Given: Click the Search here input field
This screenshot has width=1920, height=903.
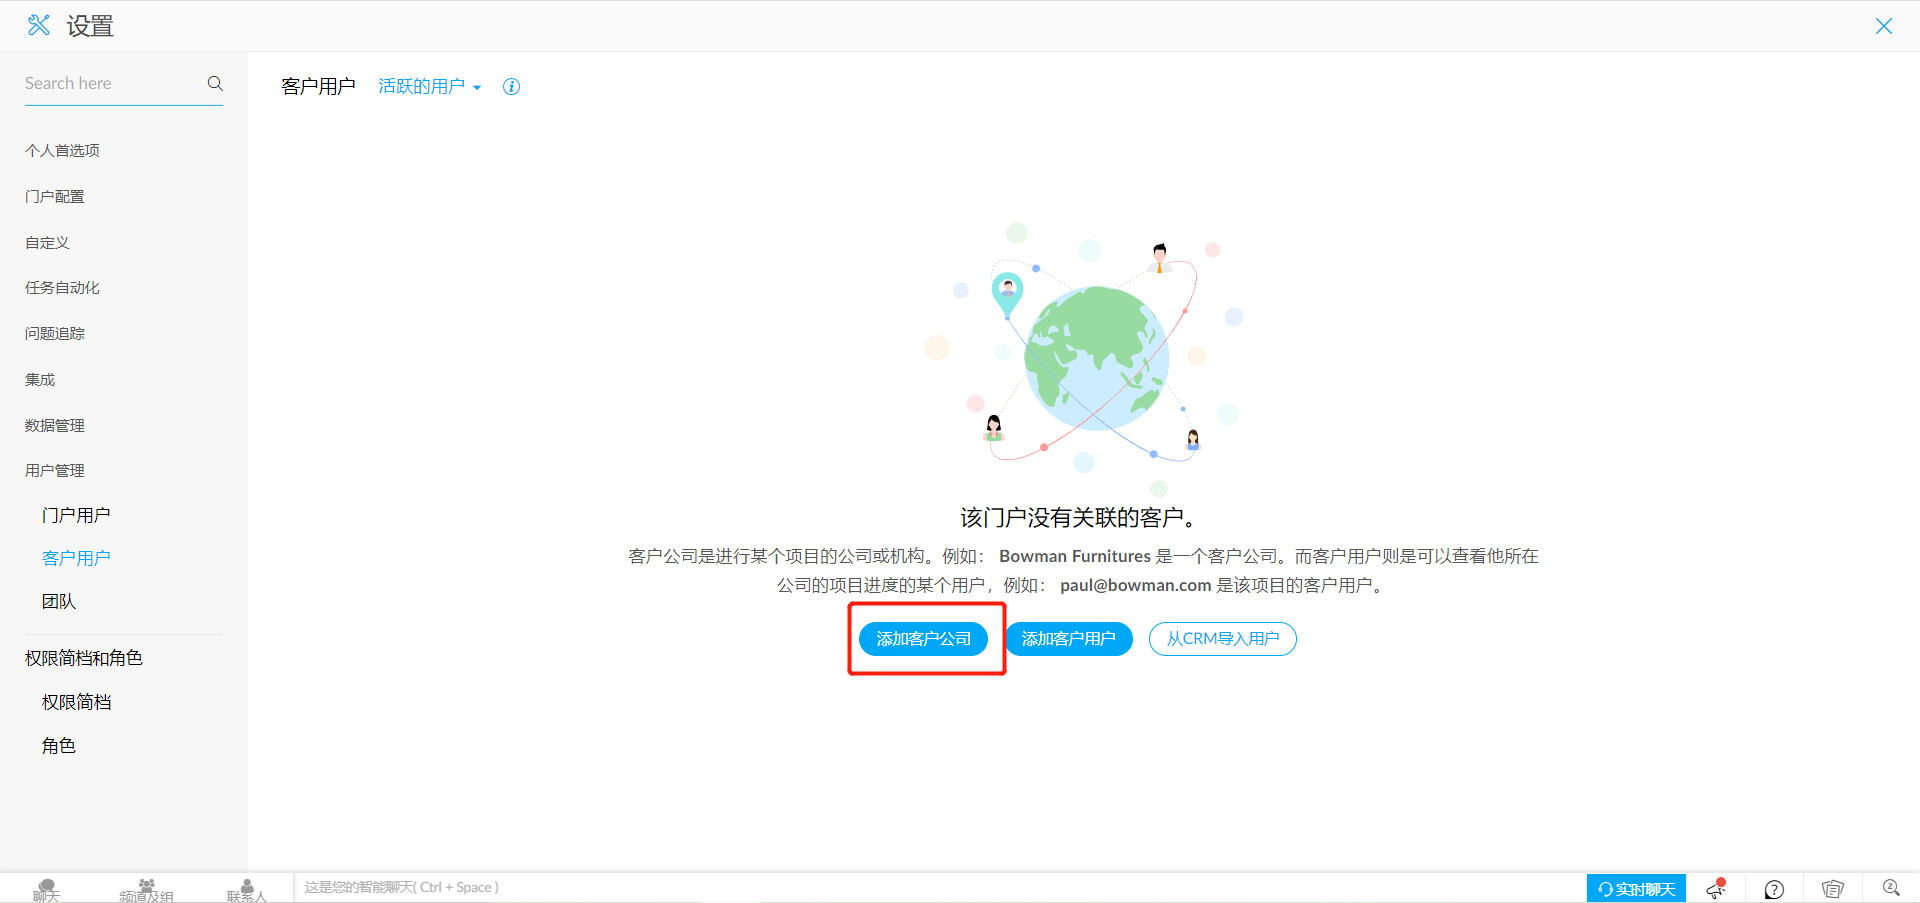Looking at the screenshot, I should [110, 84].
